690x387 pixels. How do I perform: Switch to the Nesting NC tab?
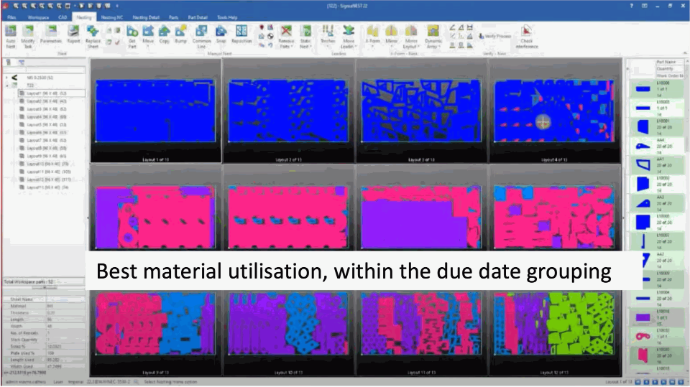click(x=112, y=18)
